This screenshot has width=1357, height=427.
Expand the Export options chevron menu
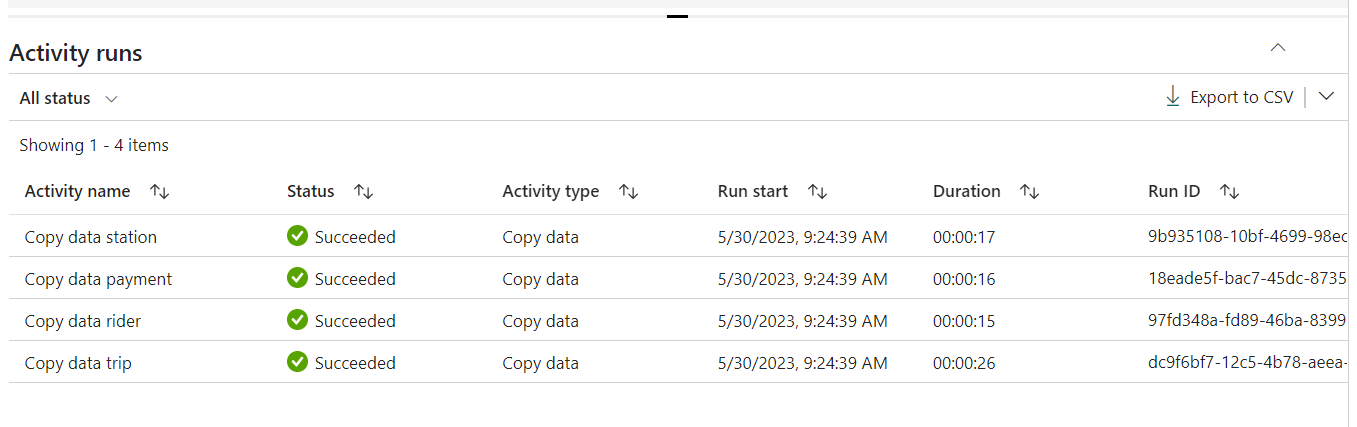[x=1326, y=97]
